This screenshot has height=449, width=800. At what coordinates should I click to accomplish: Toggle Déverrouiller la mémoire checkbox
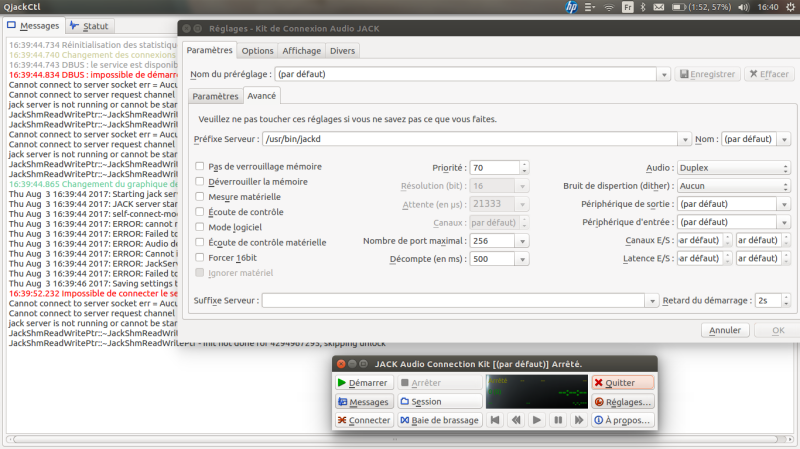click(x=199, y=182)
